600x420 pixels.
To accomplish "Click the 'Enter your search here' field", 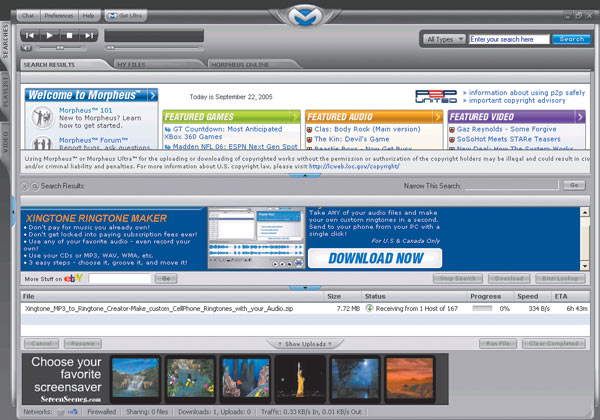I will click(508, 39).
